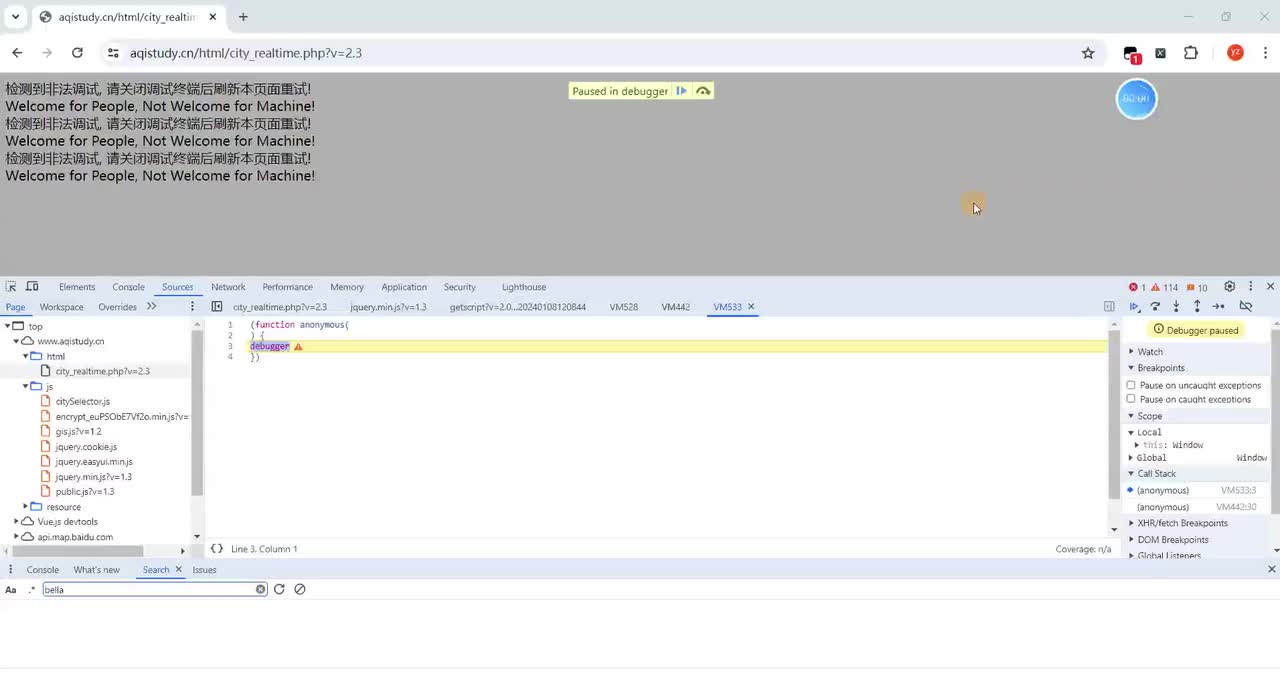
Task: Expand the Vue.js devtools node
Action: (x=17, y=522)
